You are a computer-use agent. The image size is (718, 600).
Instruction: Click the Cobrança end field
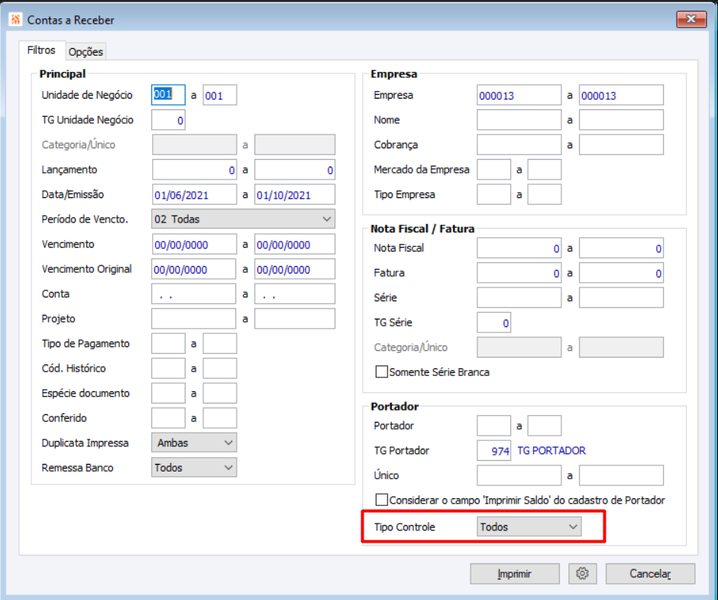621,145
